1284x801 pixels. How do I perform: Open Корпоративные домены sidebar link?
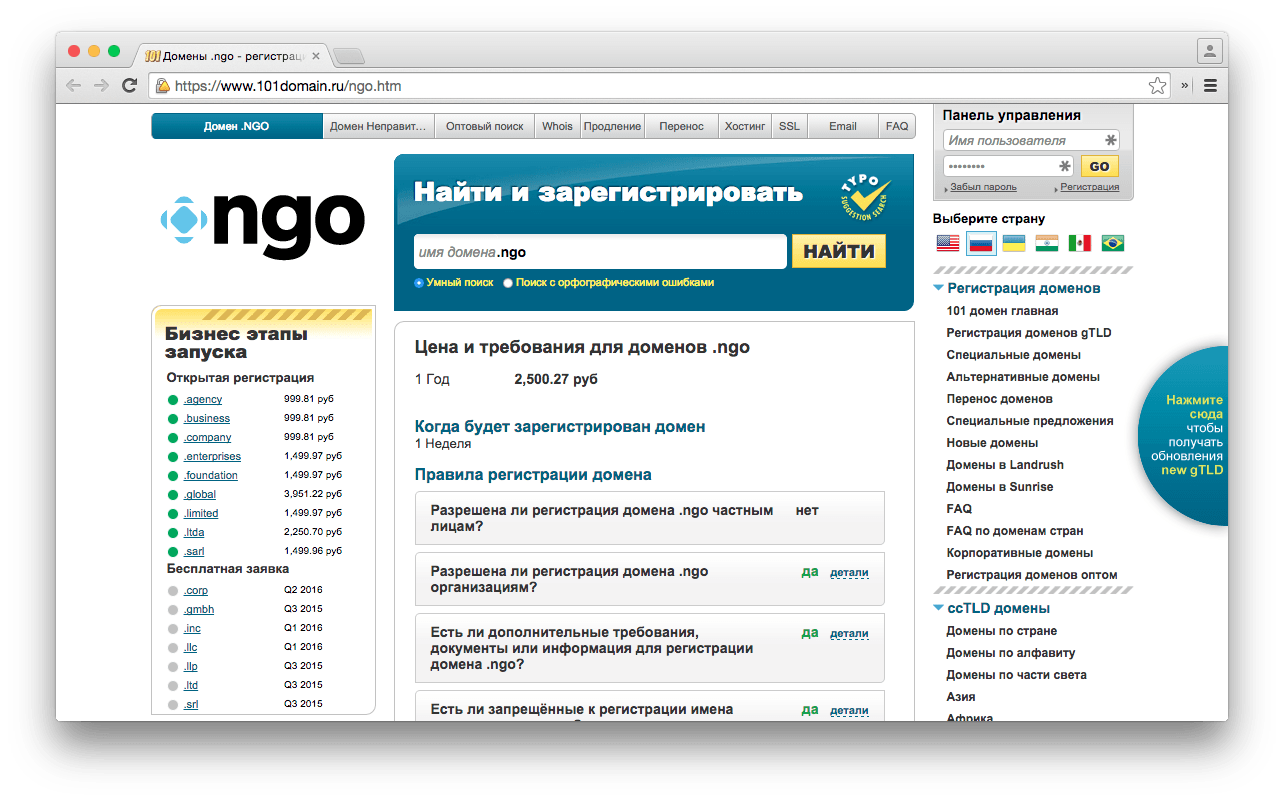click(1020, 553)
